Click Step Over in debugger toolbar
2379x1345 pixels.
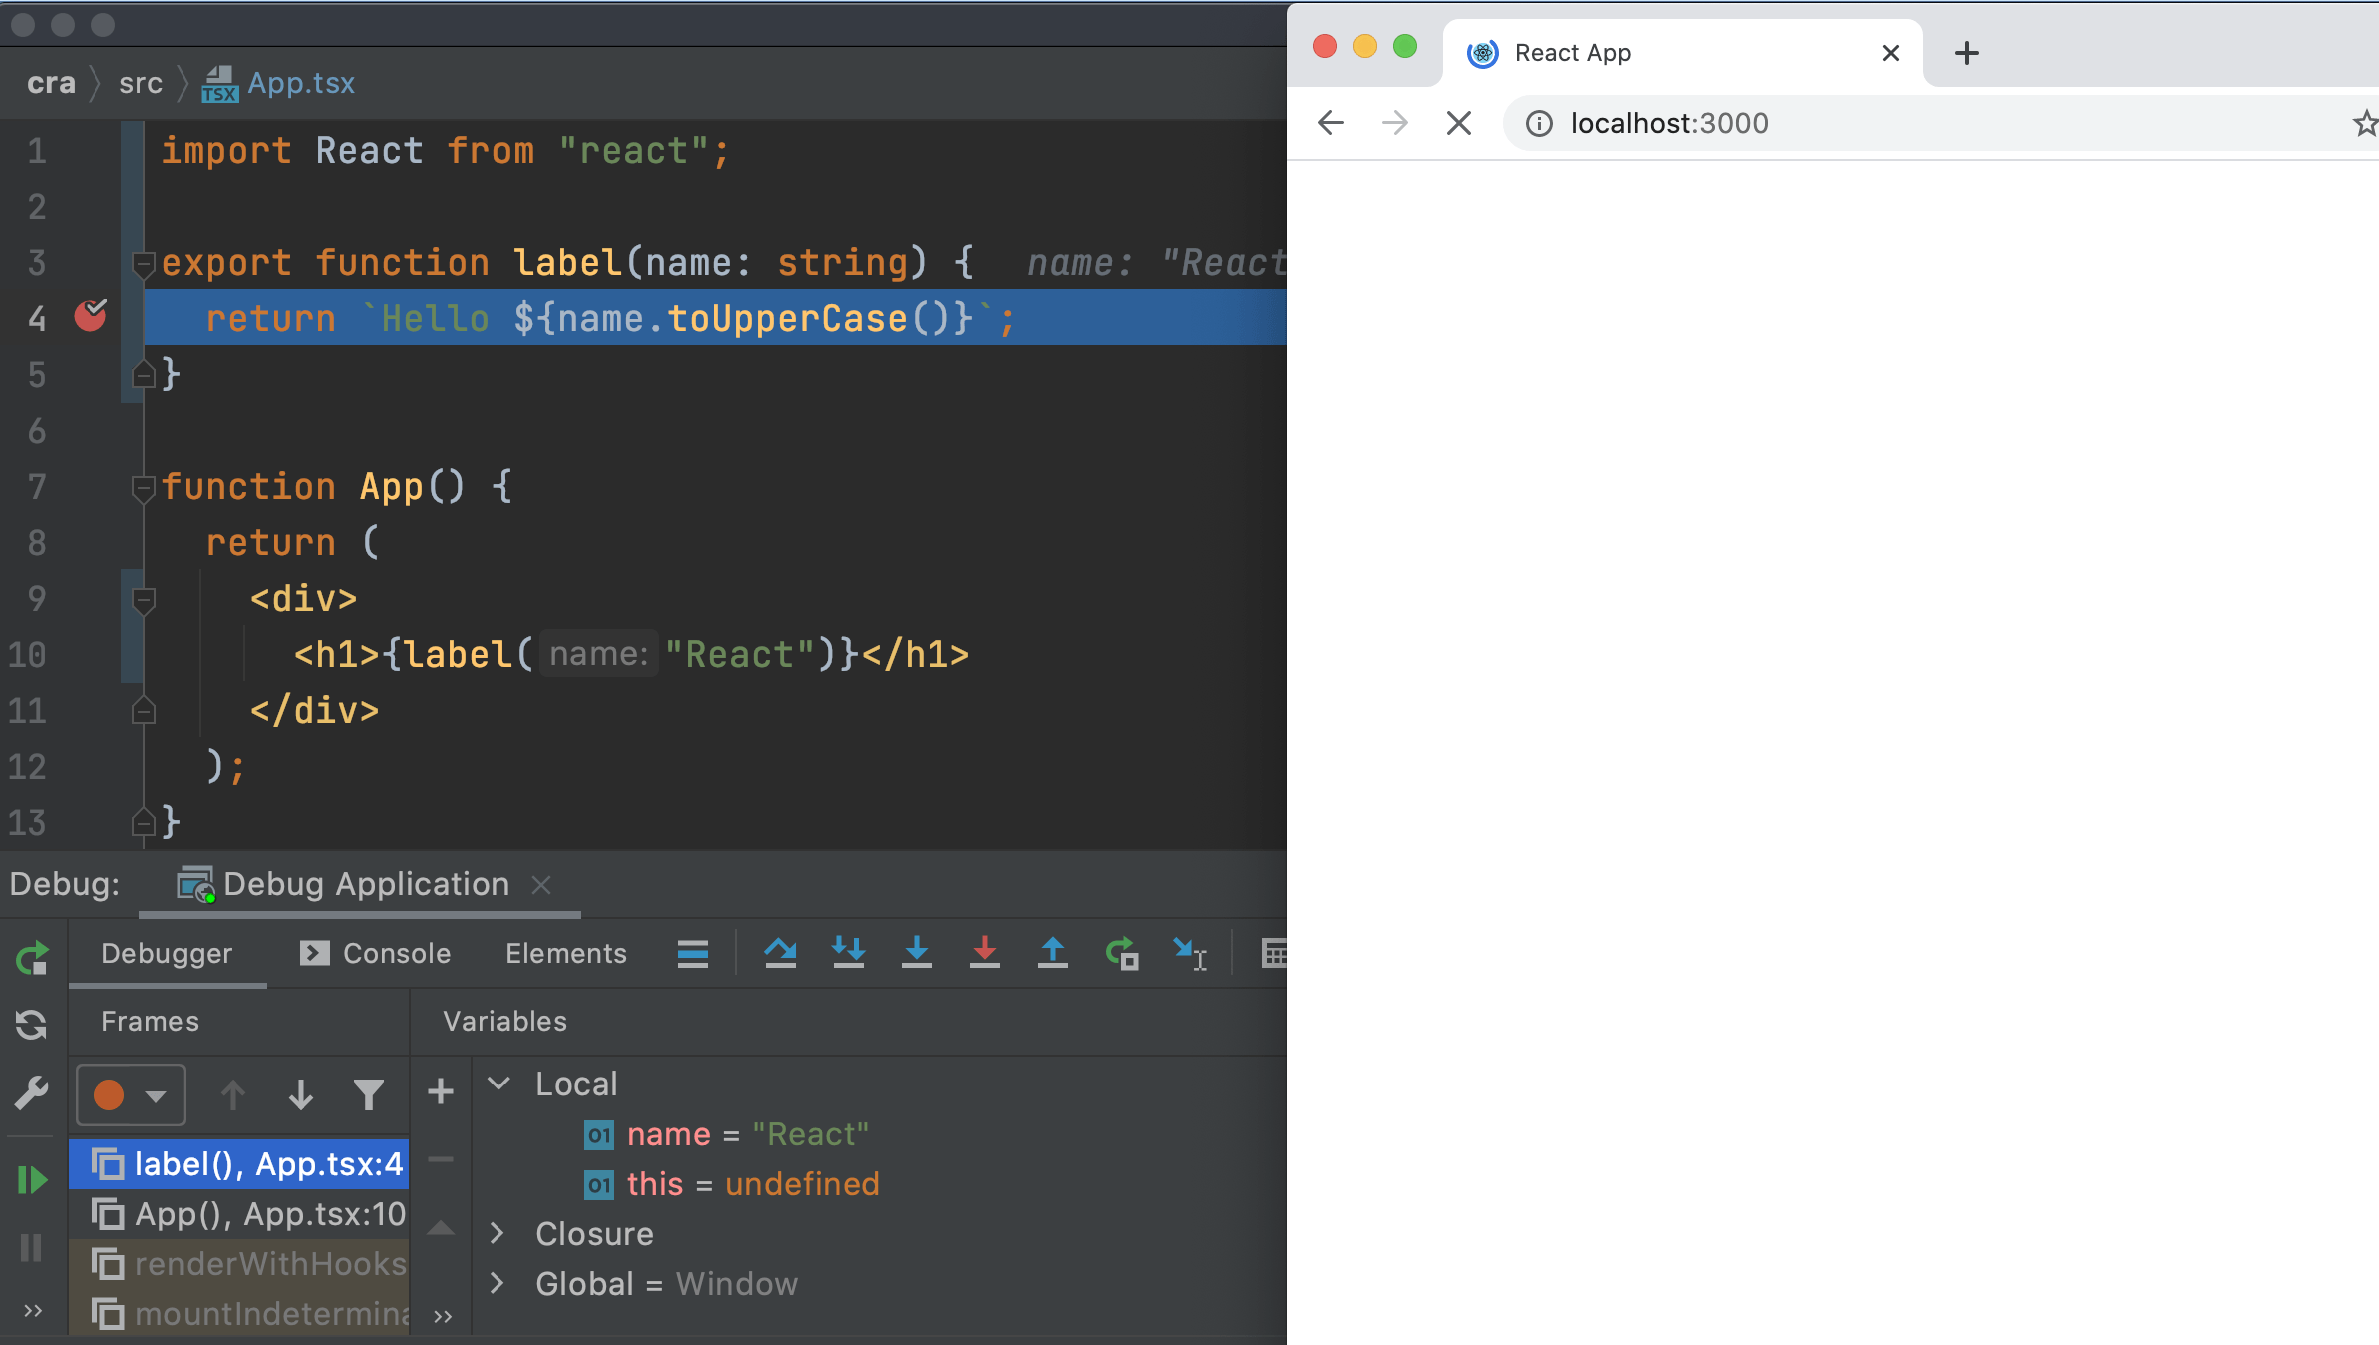[x=780, y=953]
